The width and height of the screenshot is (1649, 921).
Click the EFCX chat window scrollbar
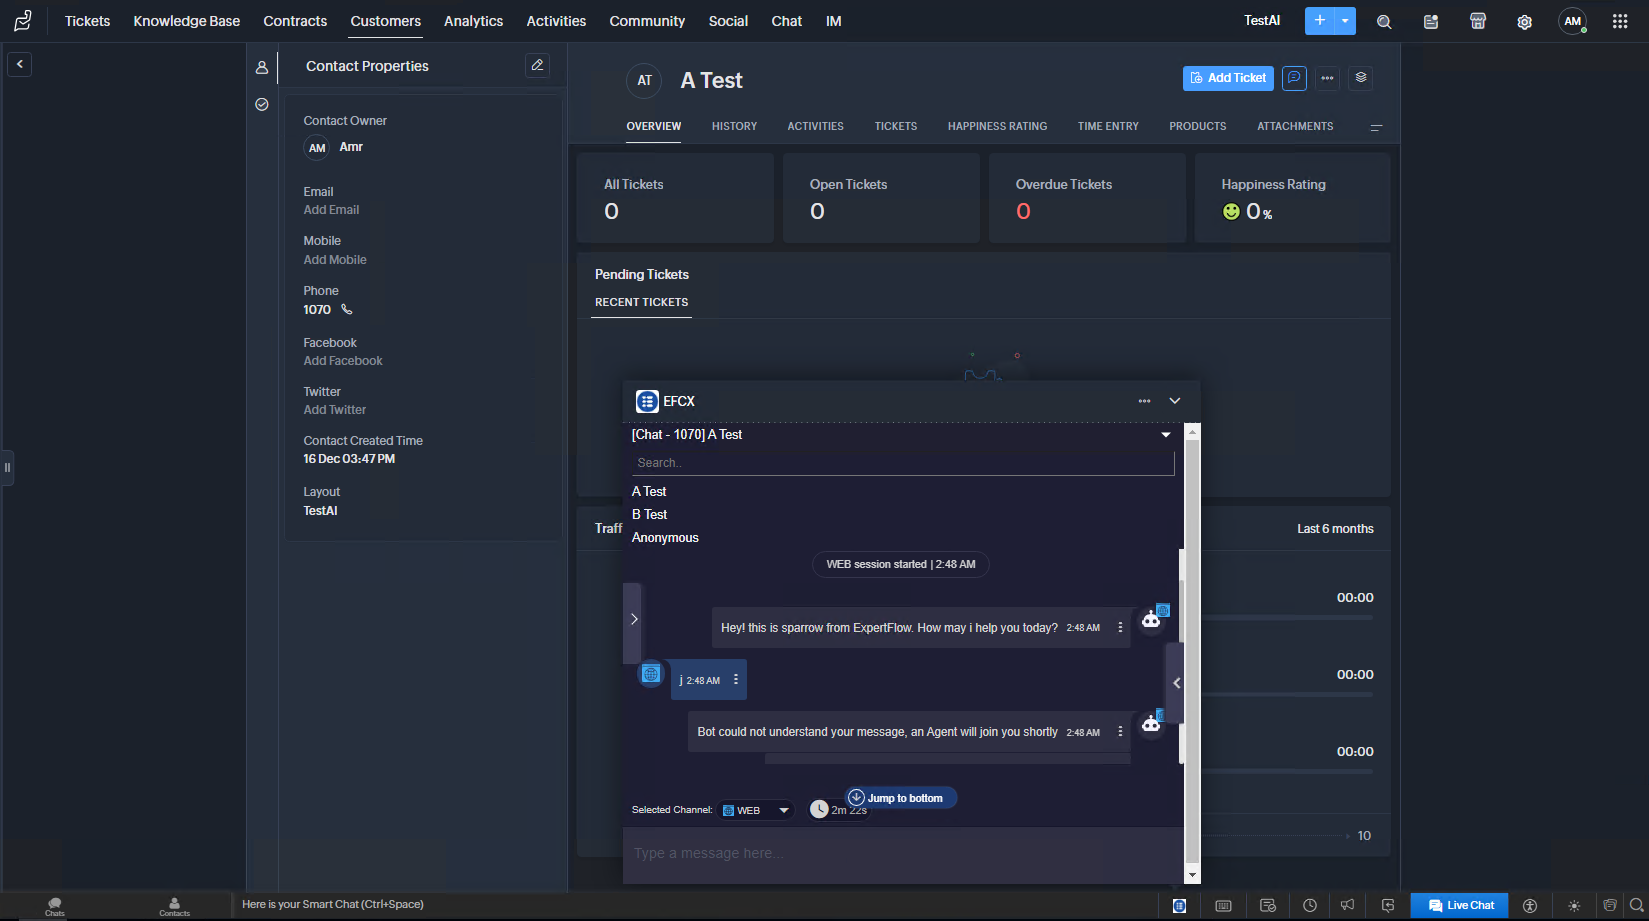(x=1192, y=650)
